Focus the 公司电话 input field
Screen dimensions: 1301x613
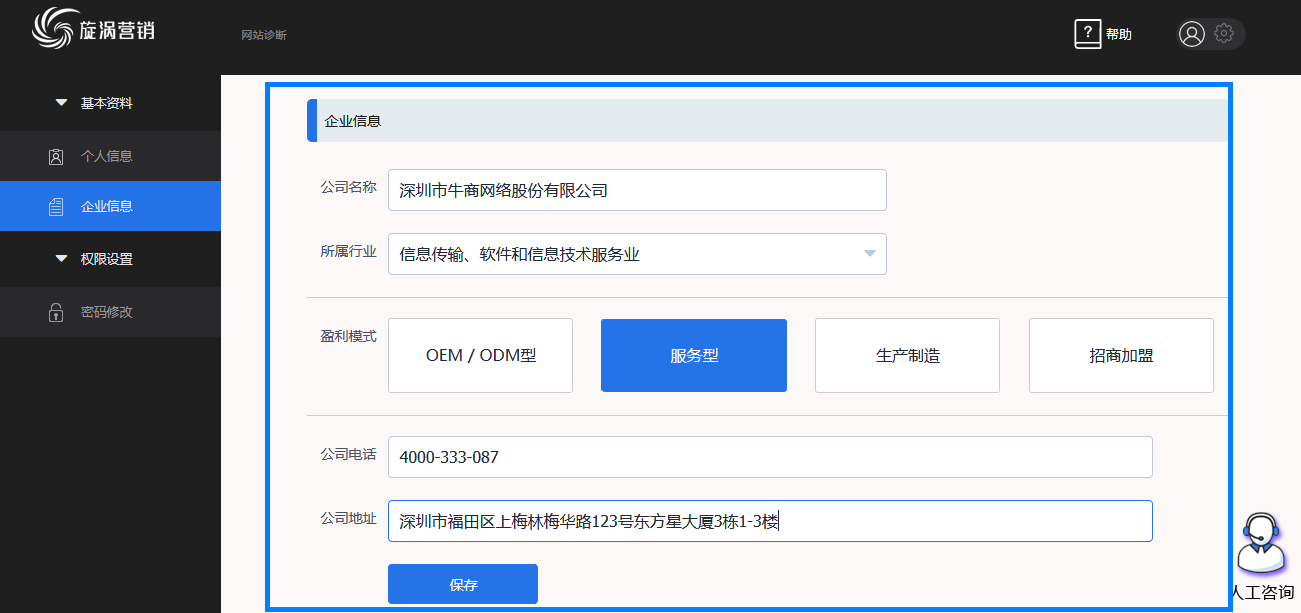770,457
